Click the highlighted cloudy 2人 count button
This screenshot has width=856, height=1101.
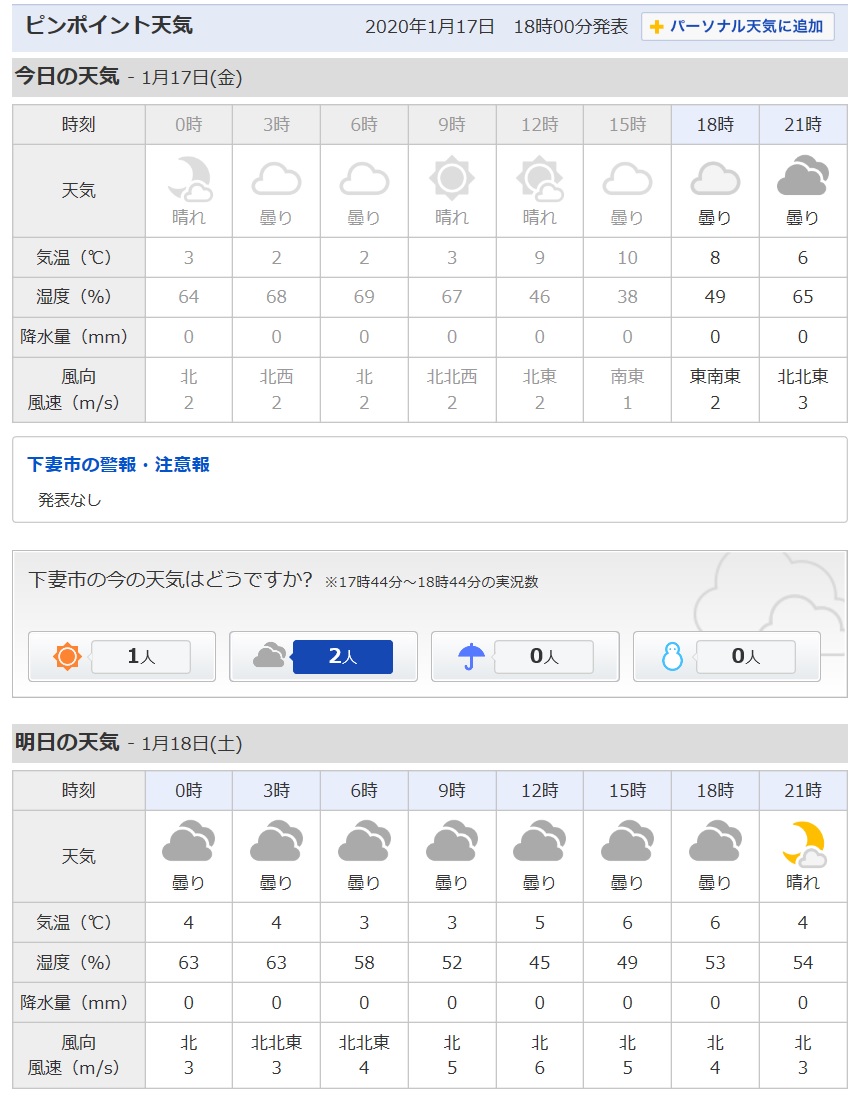pos(342,657)
